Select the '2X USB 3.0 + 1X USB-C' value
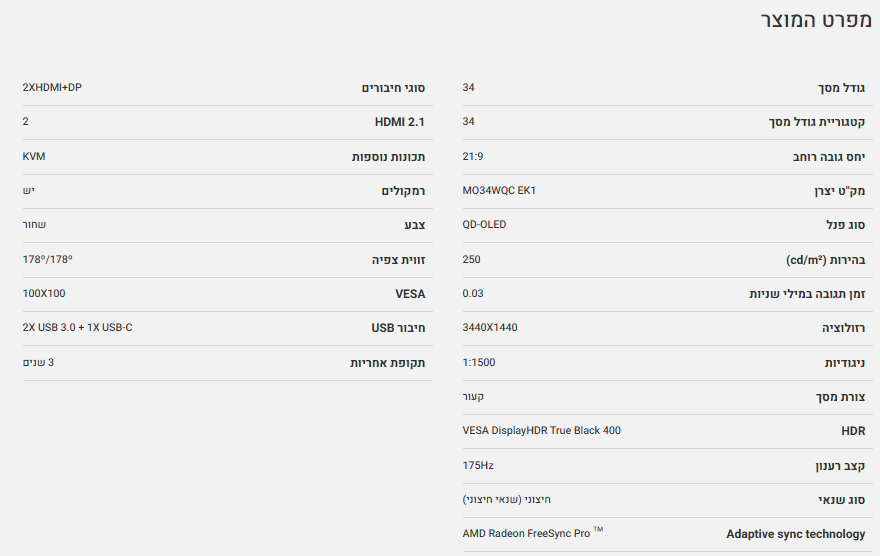Viewport: 880px width, 556px height. pyautogui.click(x=77, y=328)
